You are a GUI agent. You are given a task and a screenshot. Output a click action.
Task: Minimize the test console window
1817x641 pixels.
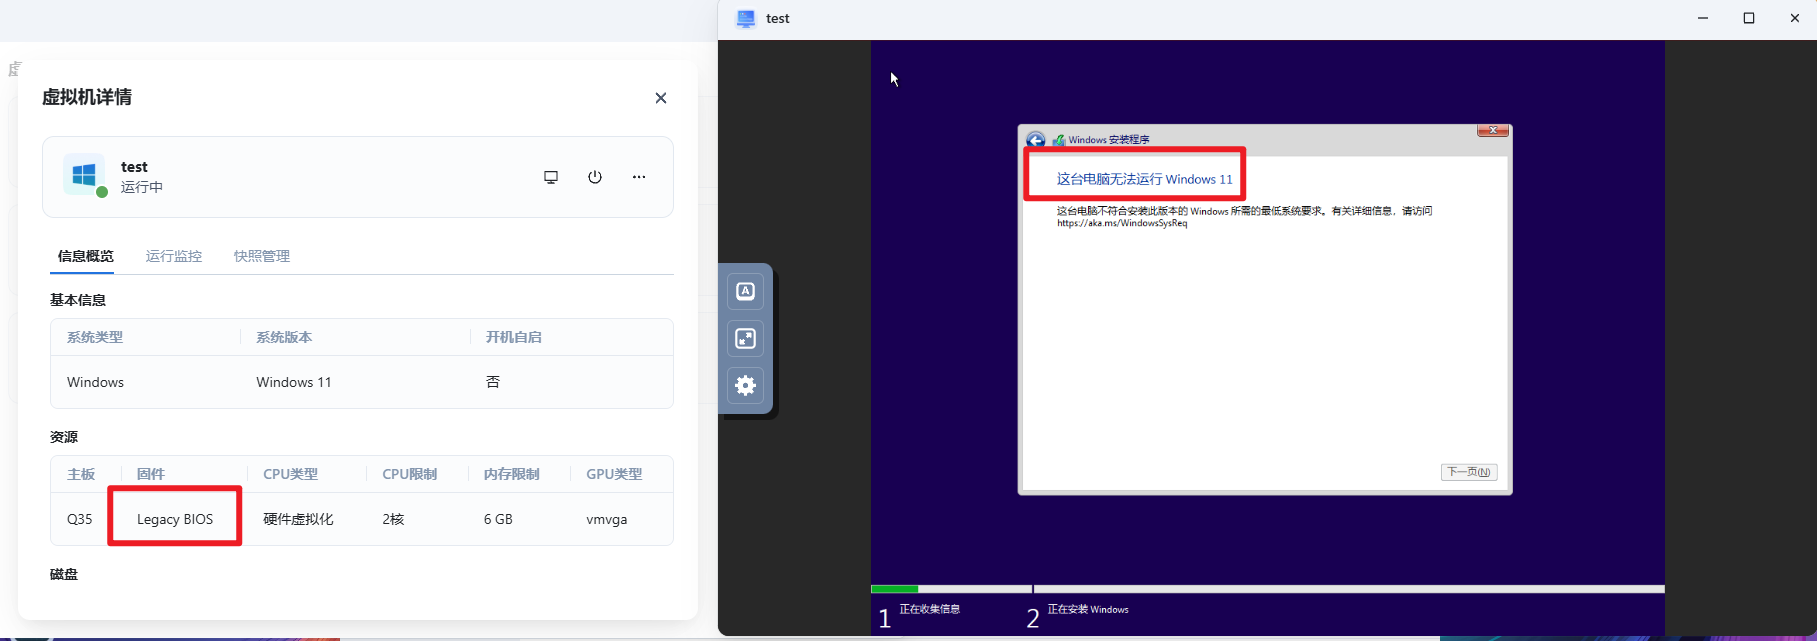(x=1703, y=18)
